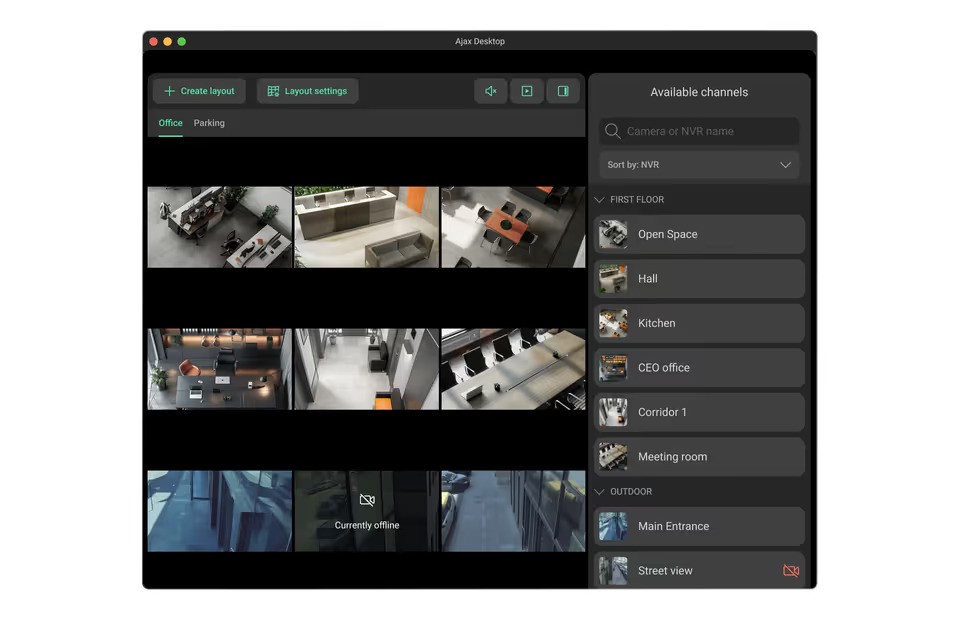Click the crossed camera icon on offline tile
This screenshot has height=621, width=960.
point(367,500)
